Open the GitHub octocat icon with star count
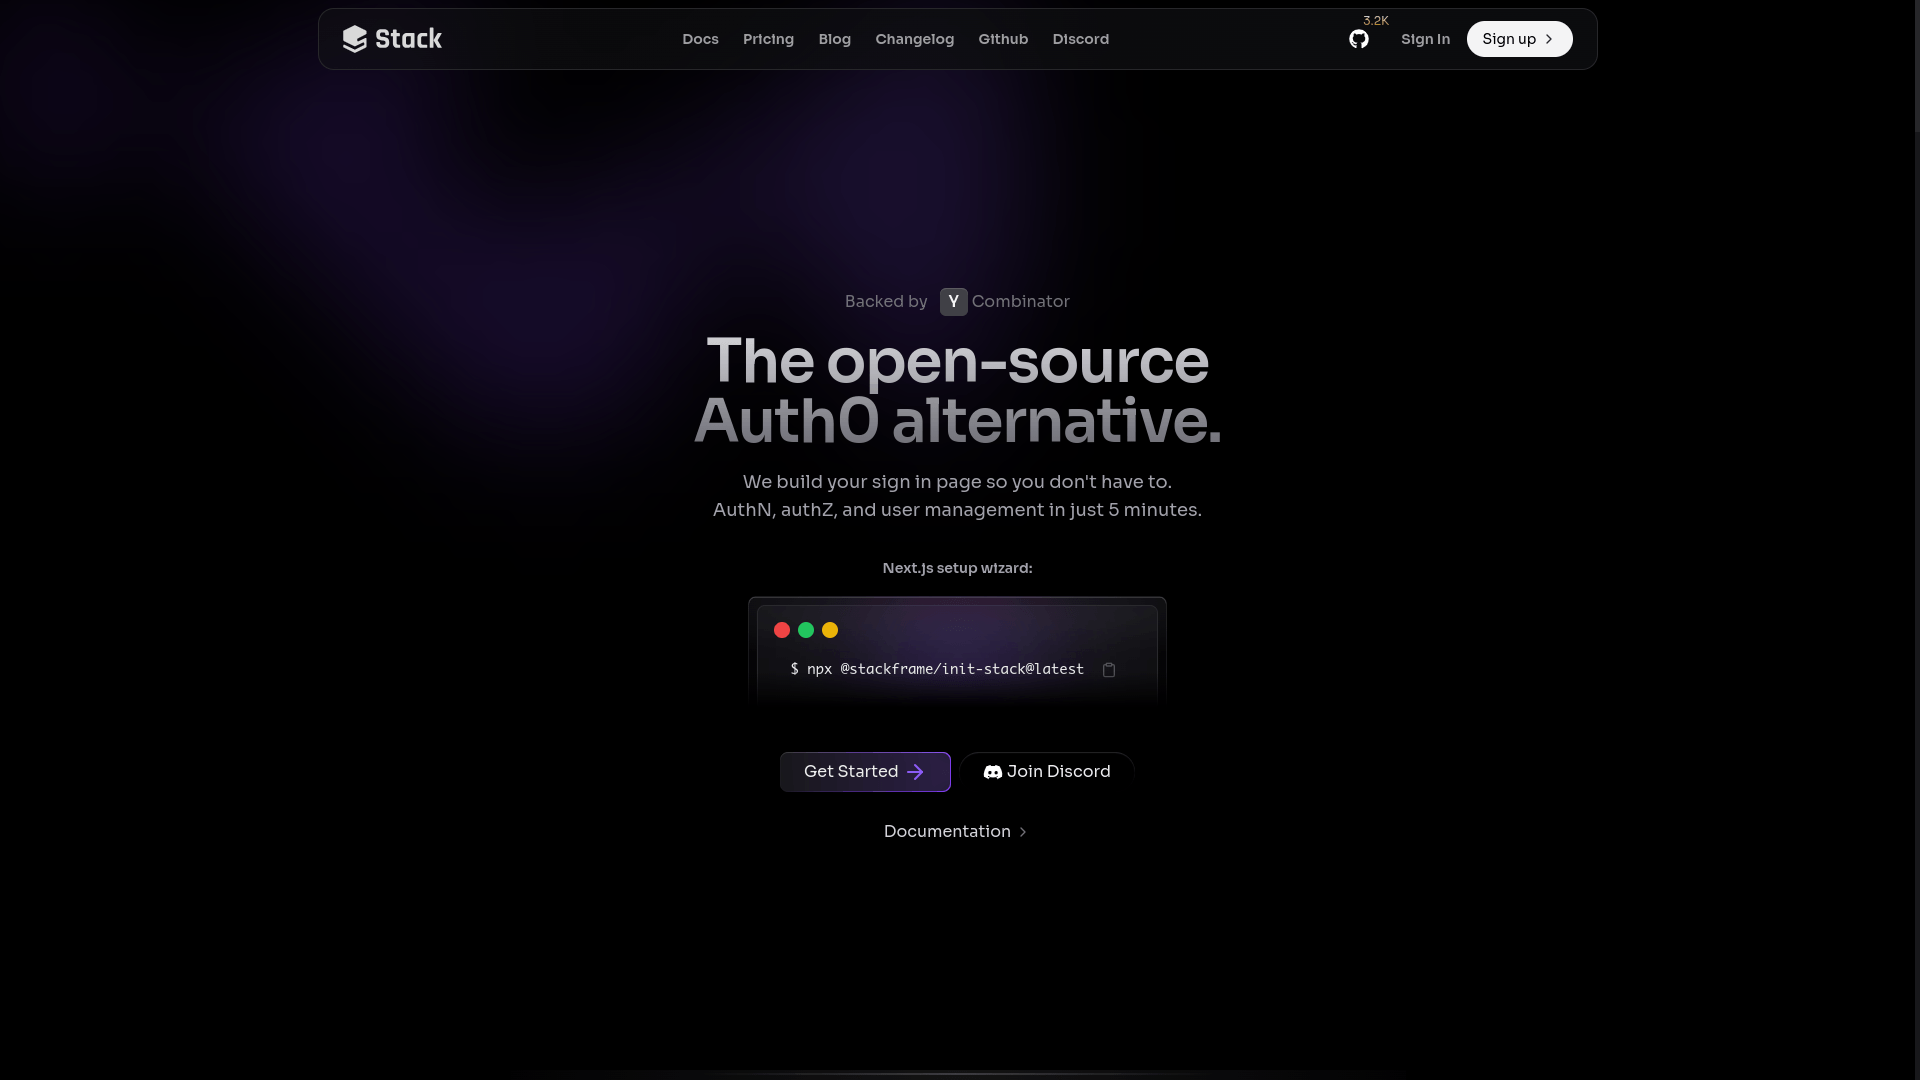The width and height of the screenshot is (1920, 1080). click(x=1358, y=39)
